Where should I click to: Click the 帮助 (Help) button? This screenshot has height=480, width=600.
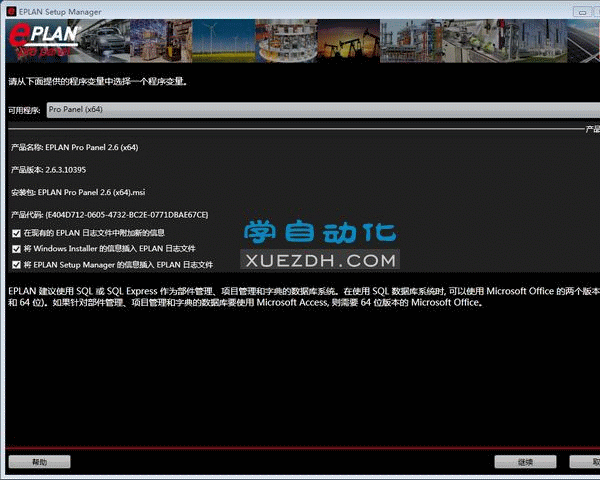[39, 462]
